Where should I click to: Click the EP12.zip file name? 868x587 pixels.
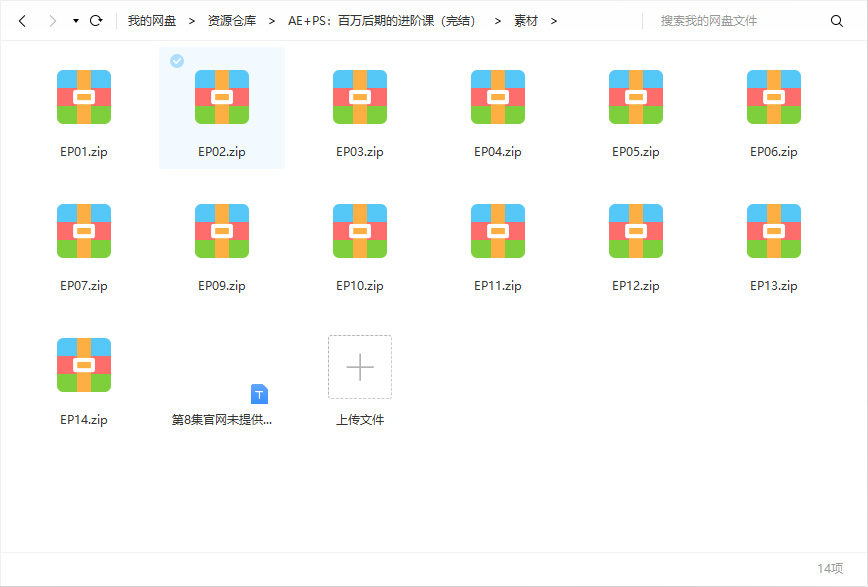636,286
